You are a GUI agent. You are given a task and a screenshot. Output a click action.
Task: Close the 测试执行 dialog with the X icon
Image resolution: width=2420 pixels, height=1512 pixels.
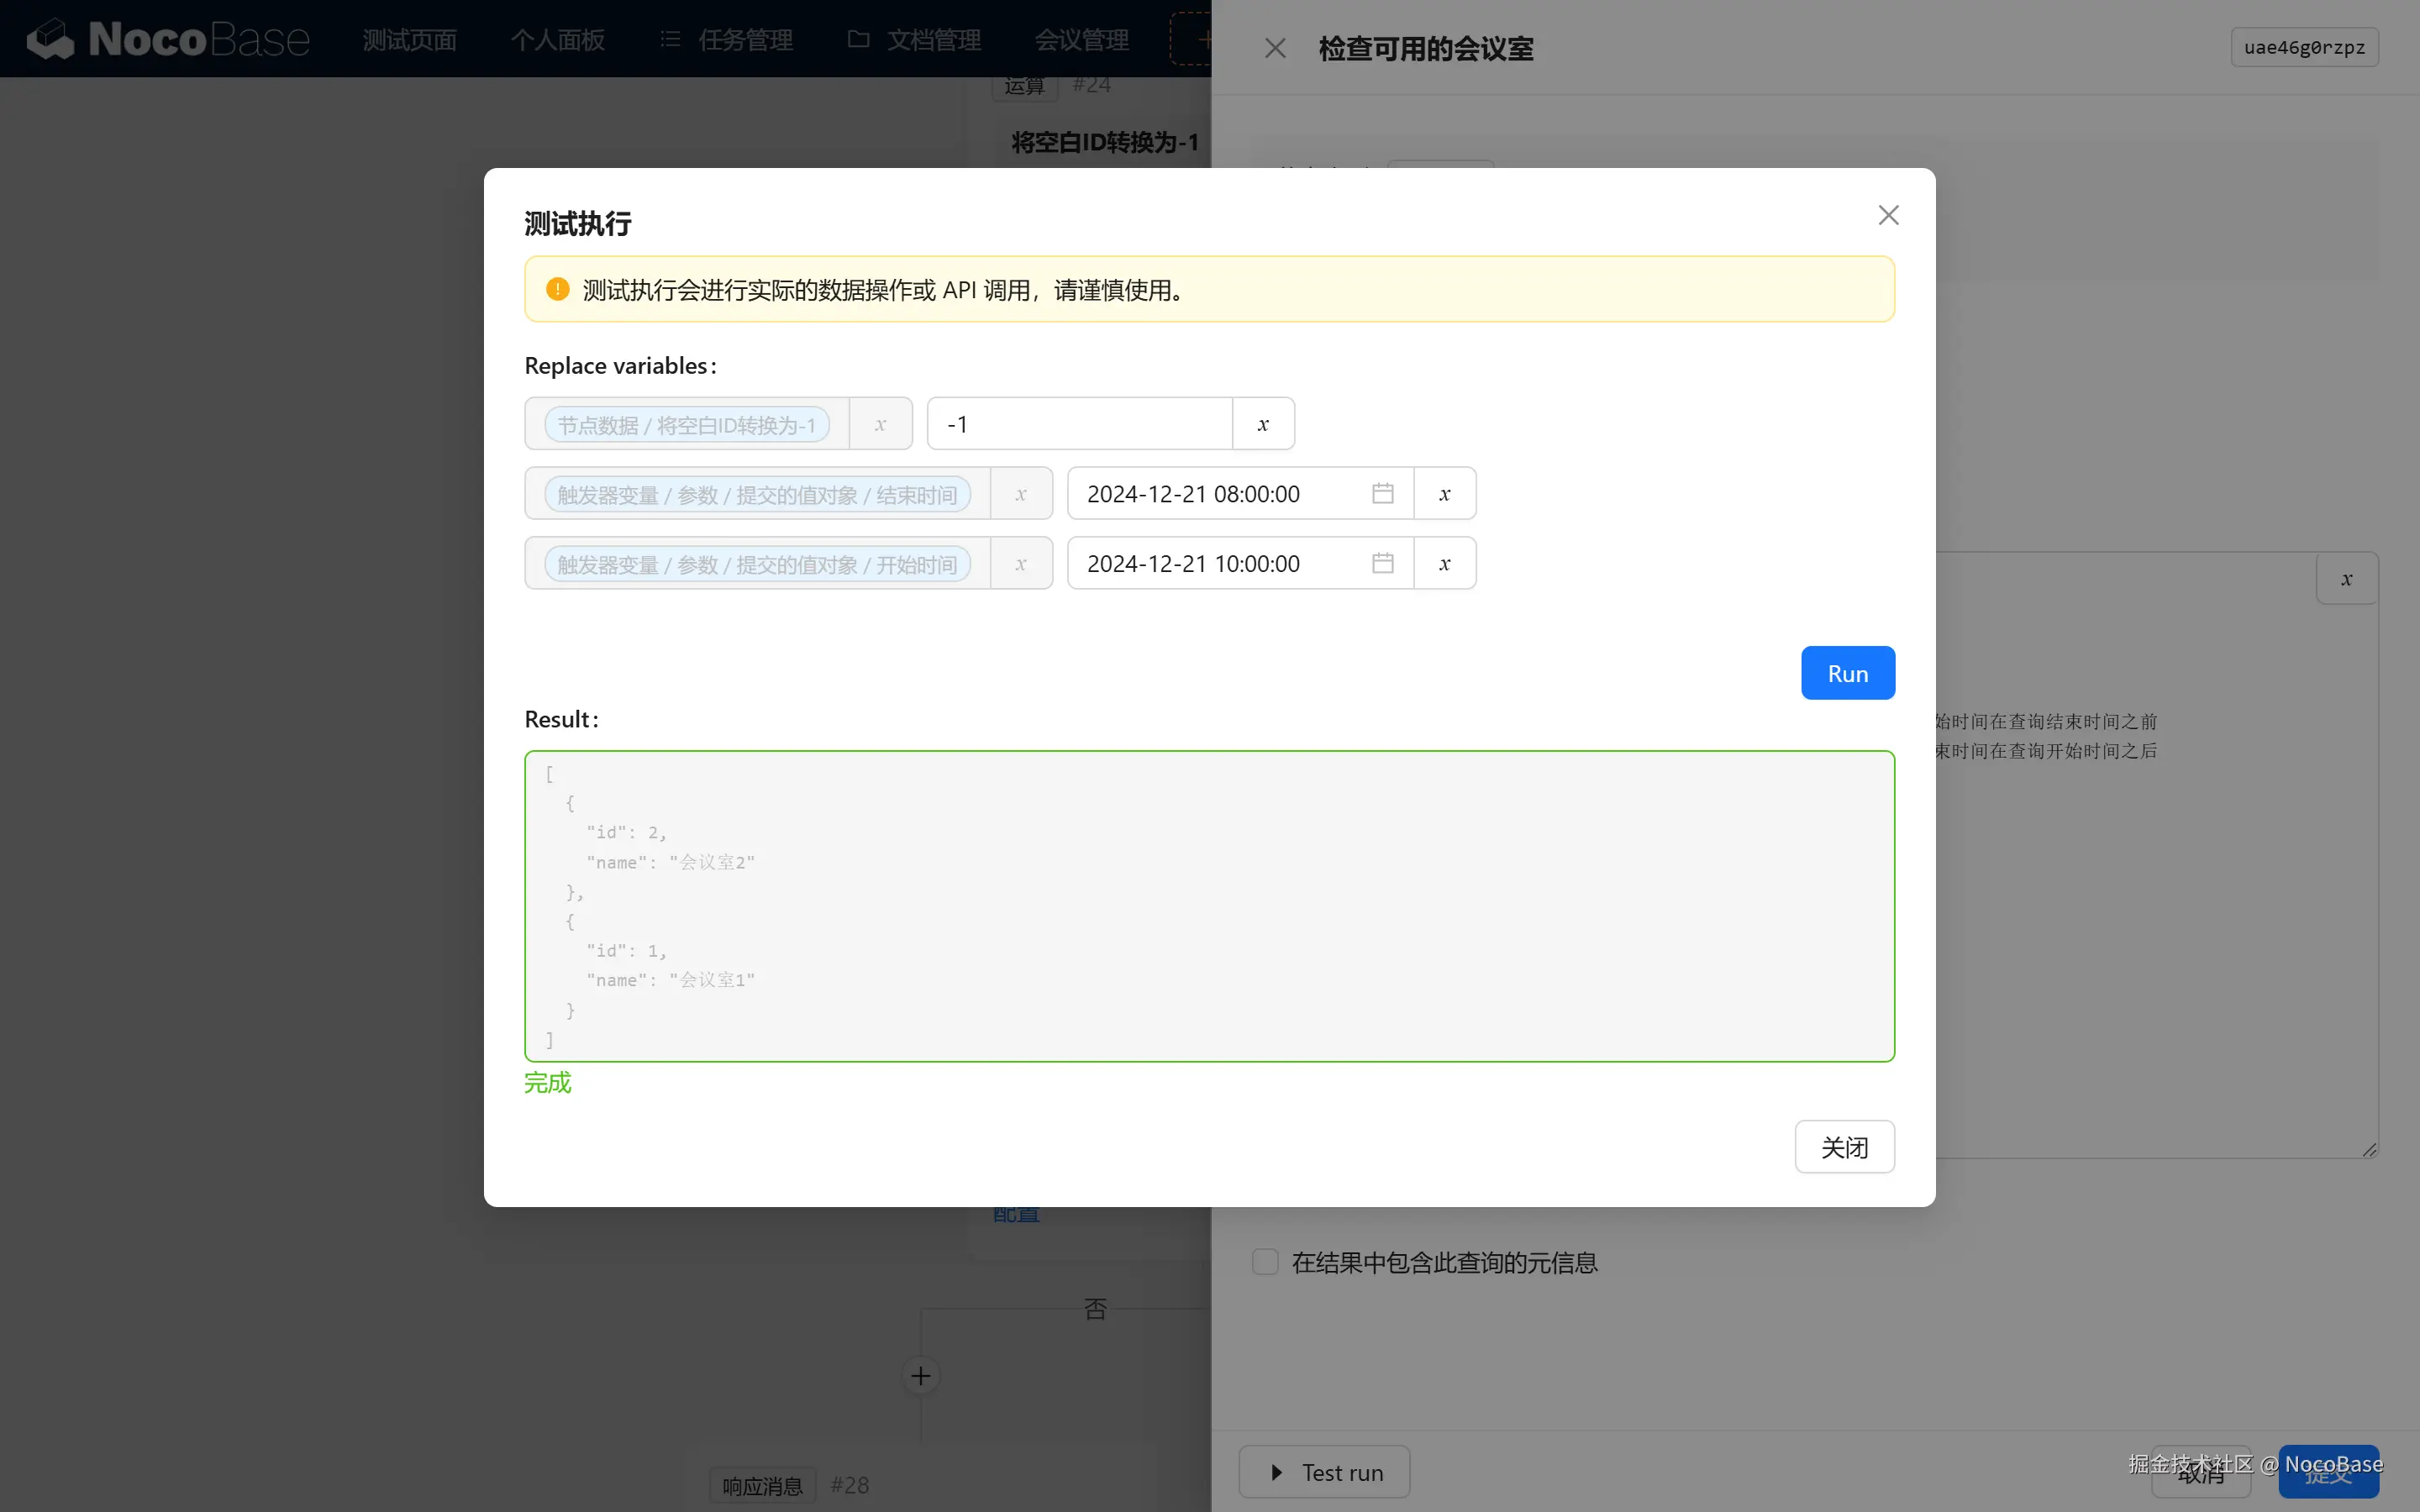(1887, 215)
